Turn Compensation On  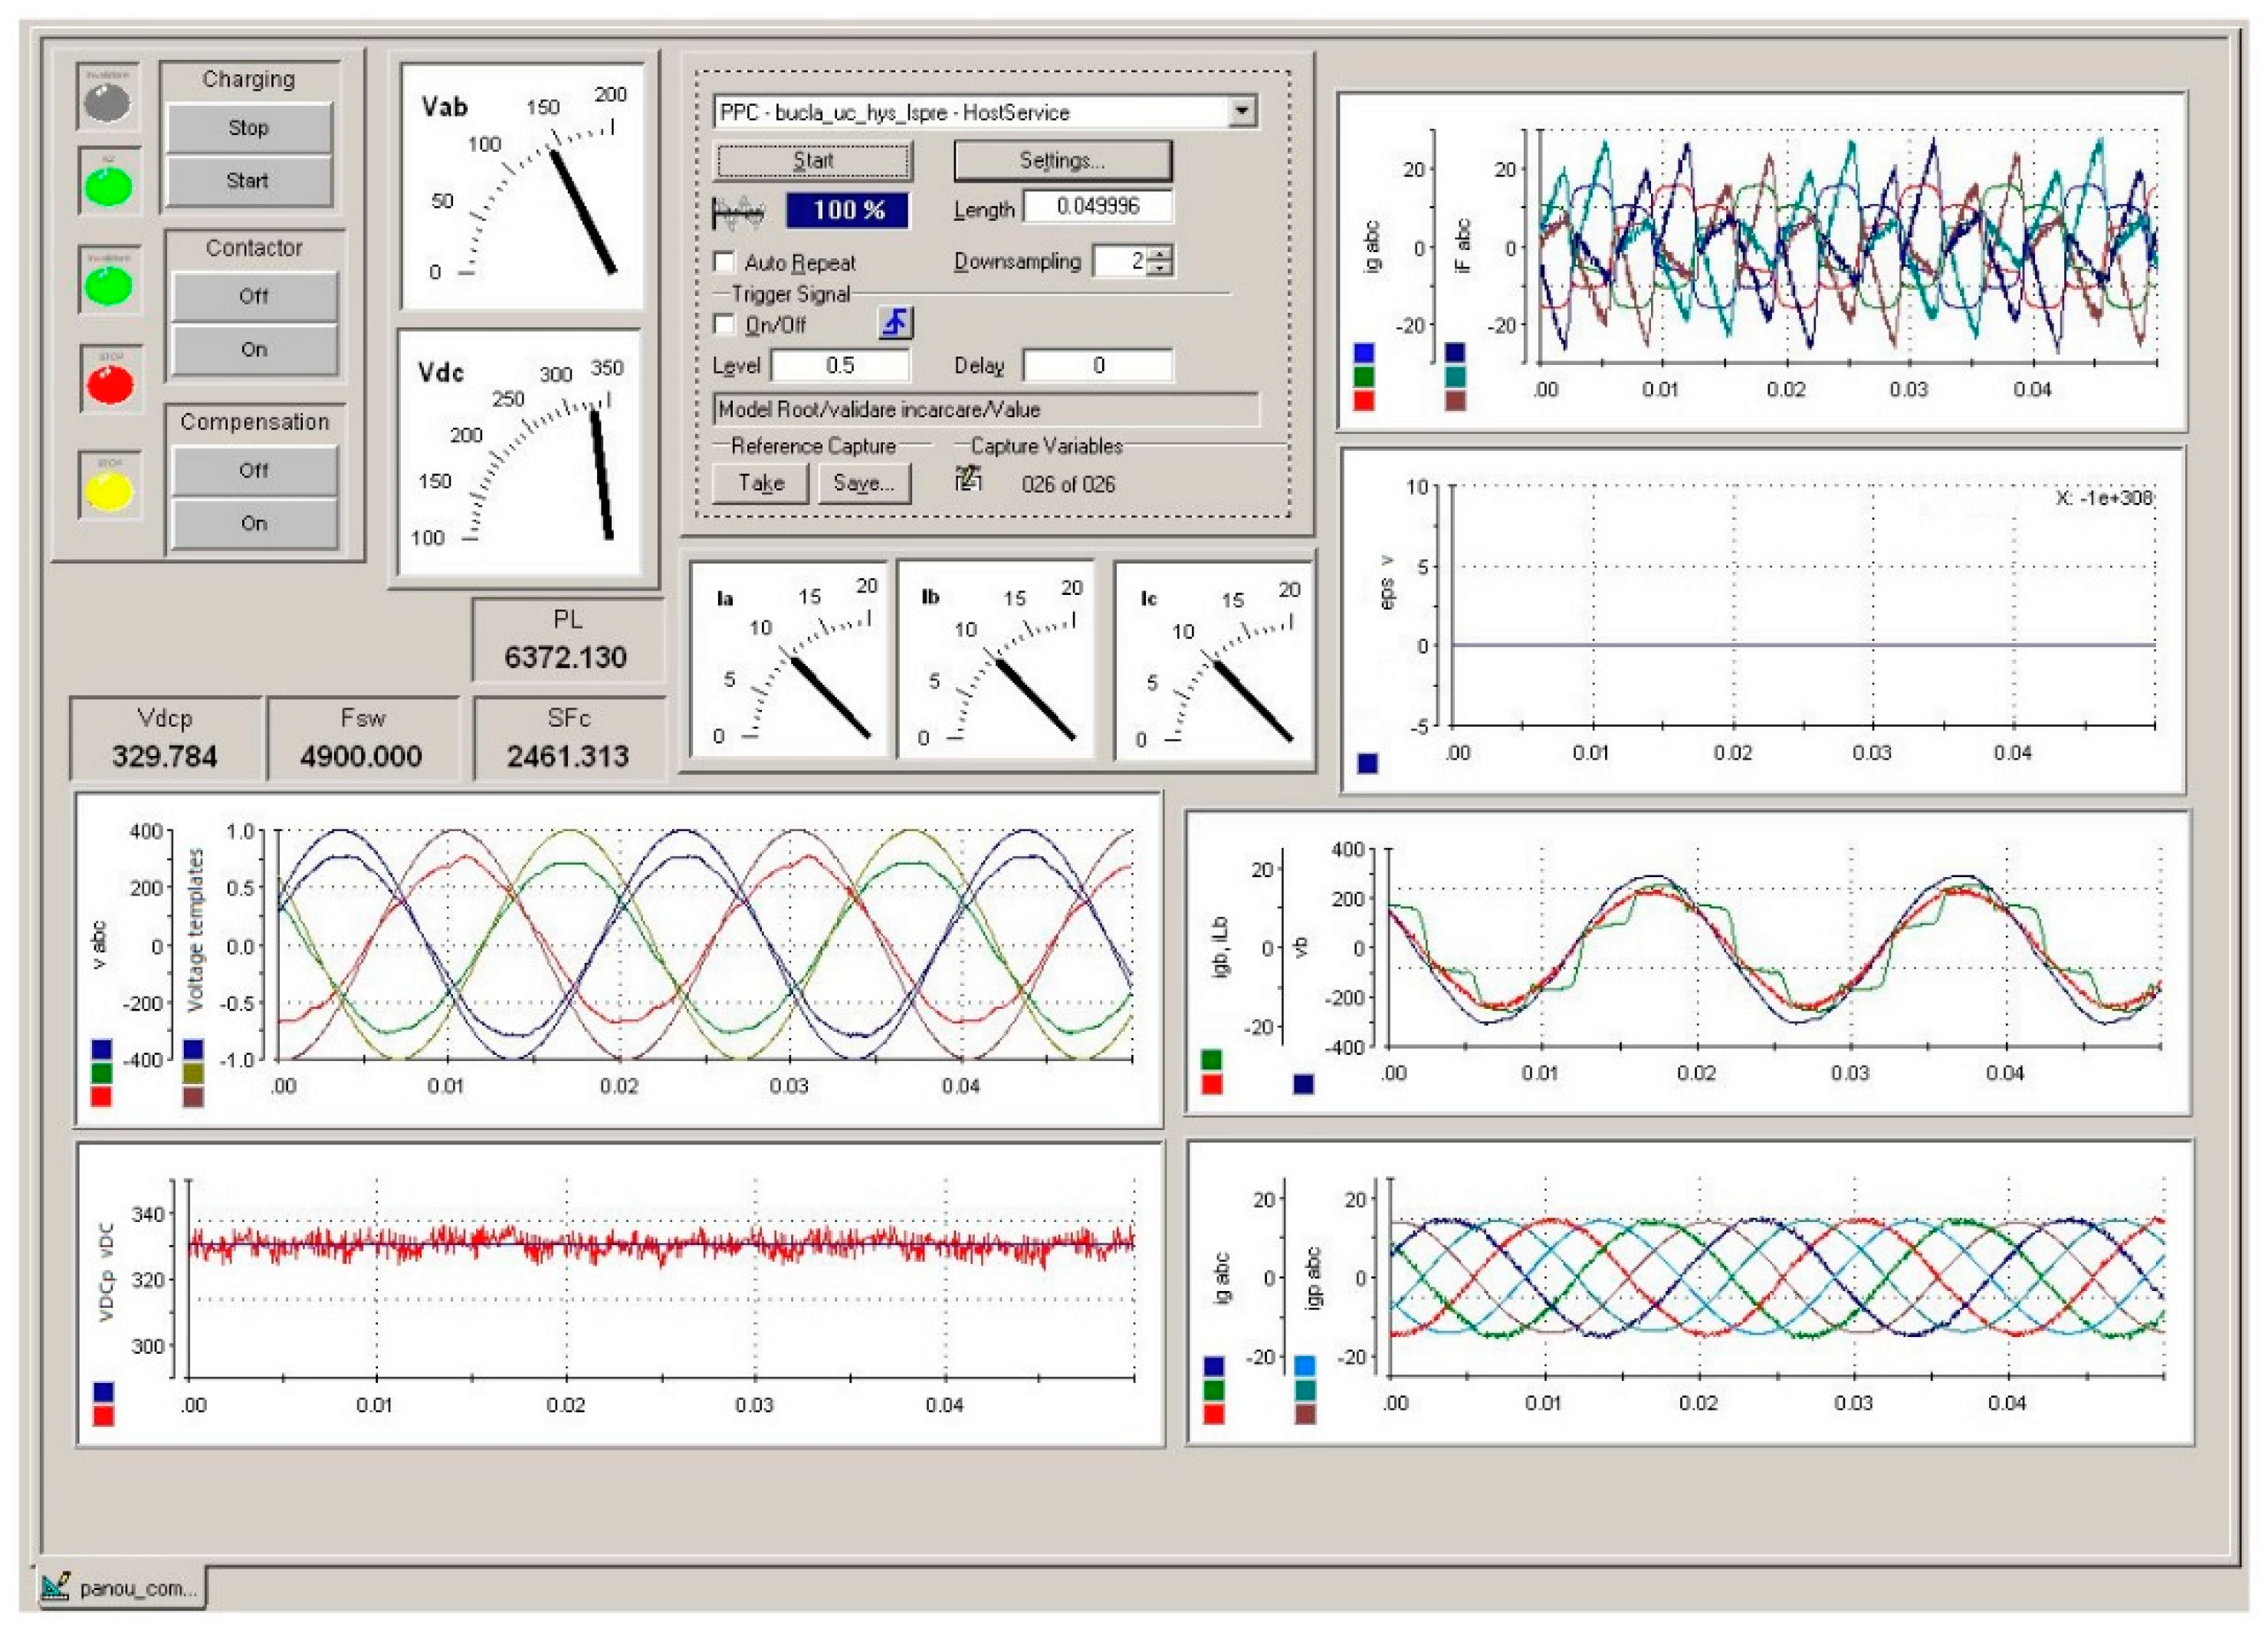tap(254, 523)
